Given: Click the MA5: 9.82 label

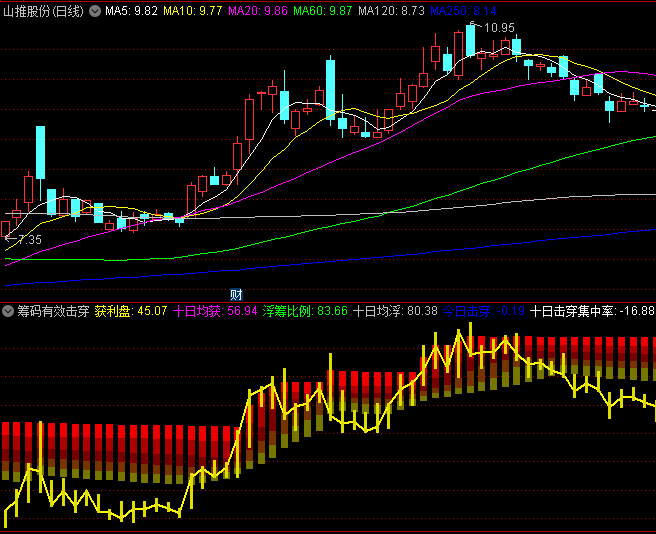Looking at the screenshot, I should coord(131,11).
